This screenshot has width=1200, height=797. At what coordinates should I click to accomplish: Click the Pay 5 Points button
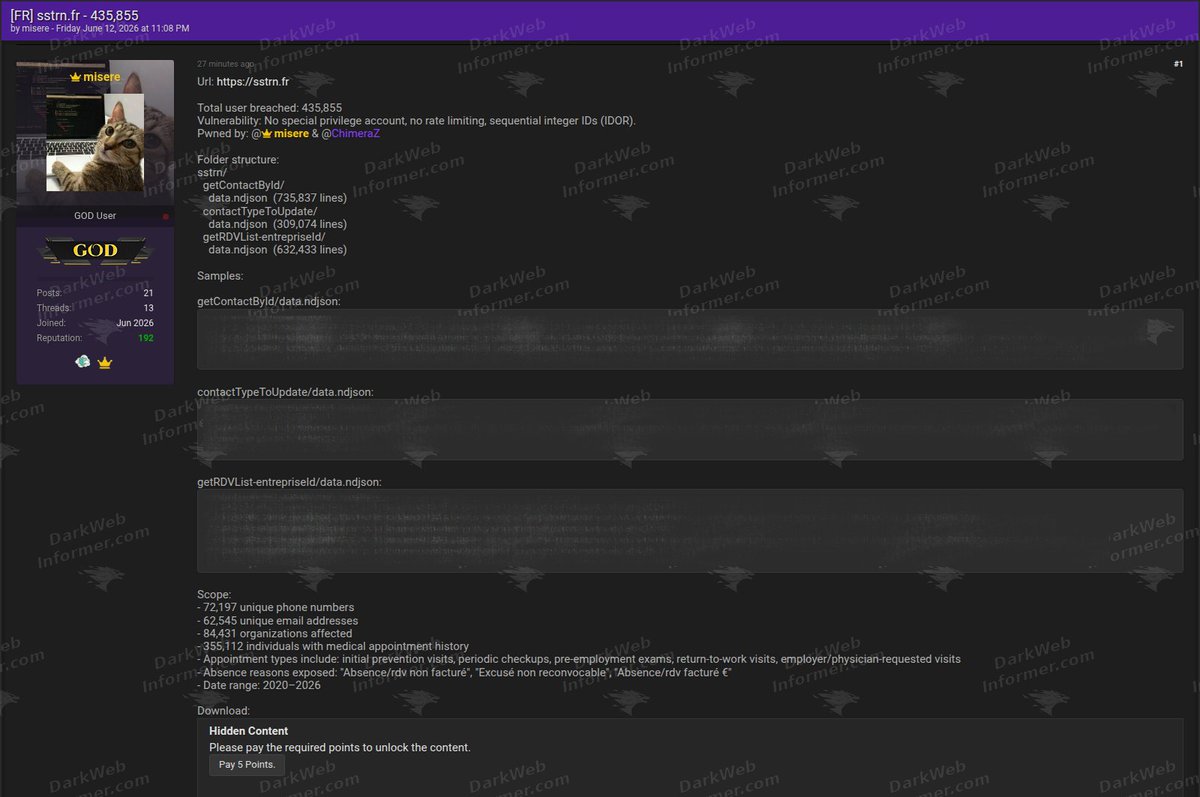point(247,765)
